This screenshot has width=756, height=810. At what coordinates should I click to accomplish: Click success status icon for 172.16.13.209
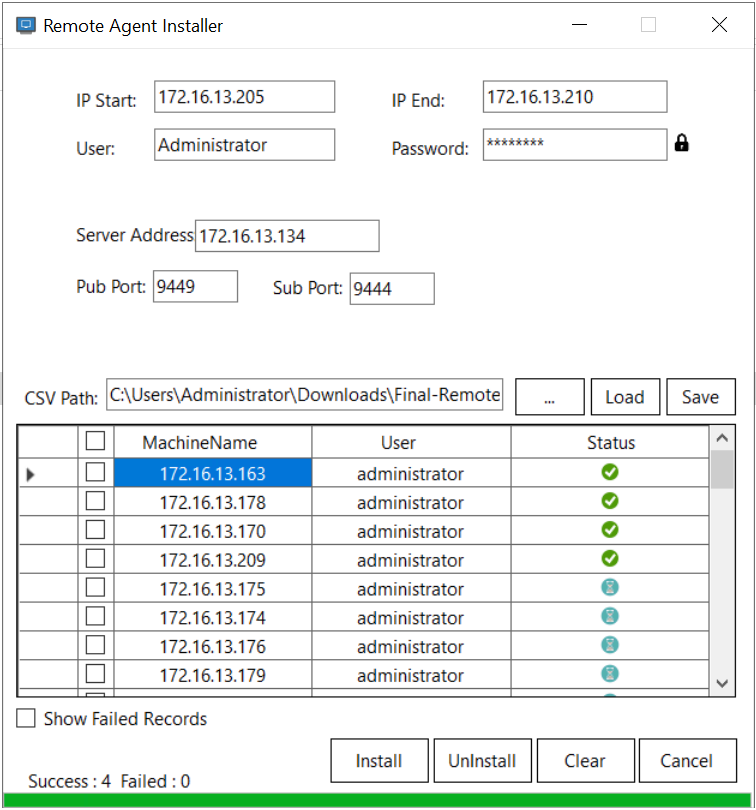pos(610,559)
